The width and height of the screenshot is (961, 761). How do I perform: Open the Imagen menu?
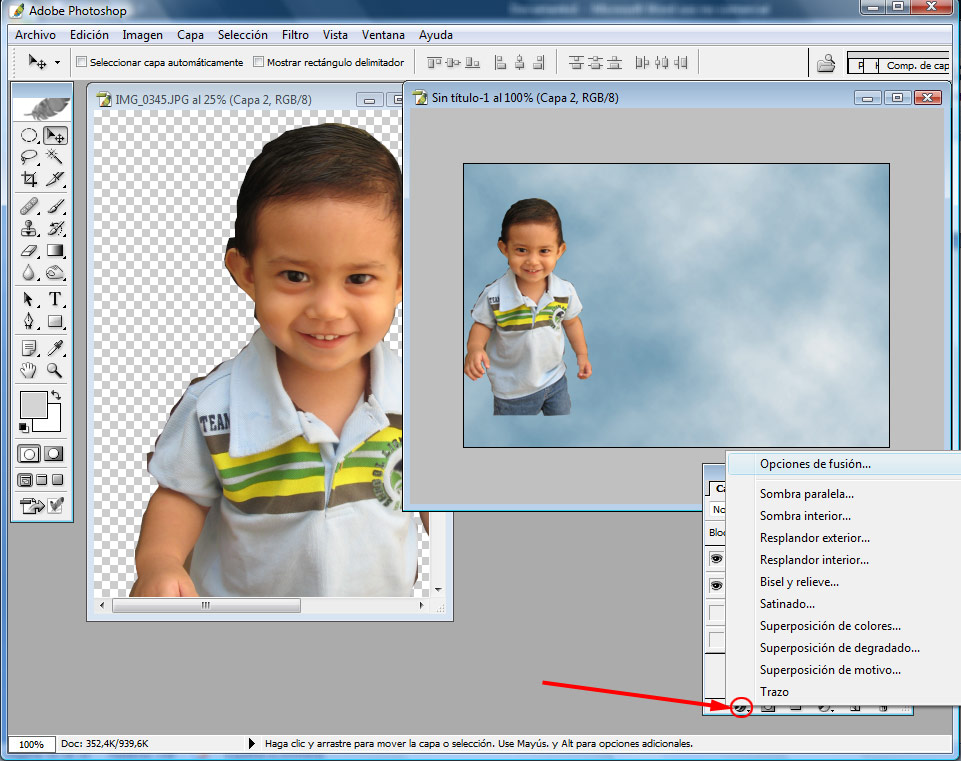[x=142, y=35]
